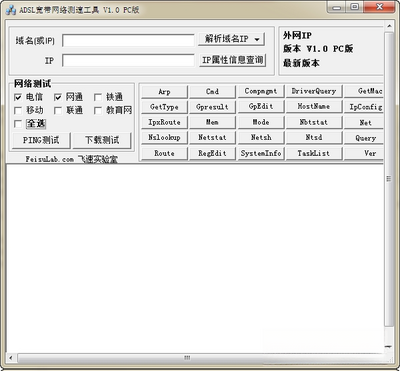Open RegEdit via its button
The width and height of the screenshot is (400, 371).
pyautogui.click(x=212, y=153)
